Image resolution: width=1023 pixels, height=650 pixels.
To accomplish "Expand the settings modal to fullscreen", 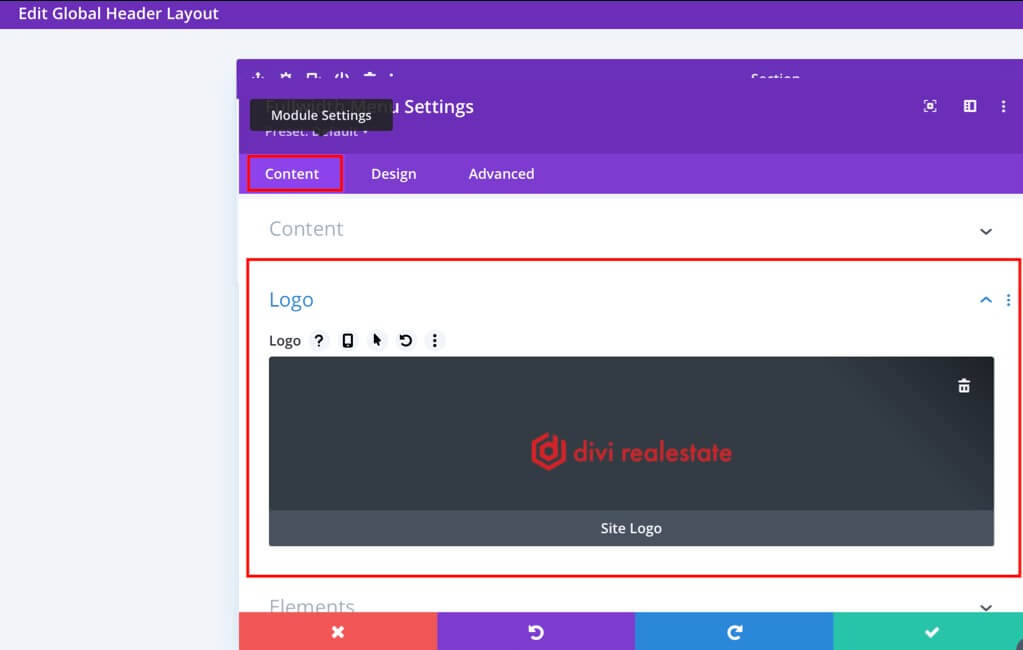I will coord(930,106).
